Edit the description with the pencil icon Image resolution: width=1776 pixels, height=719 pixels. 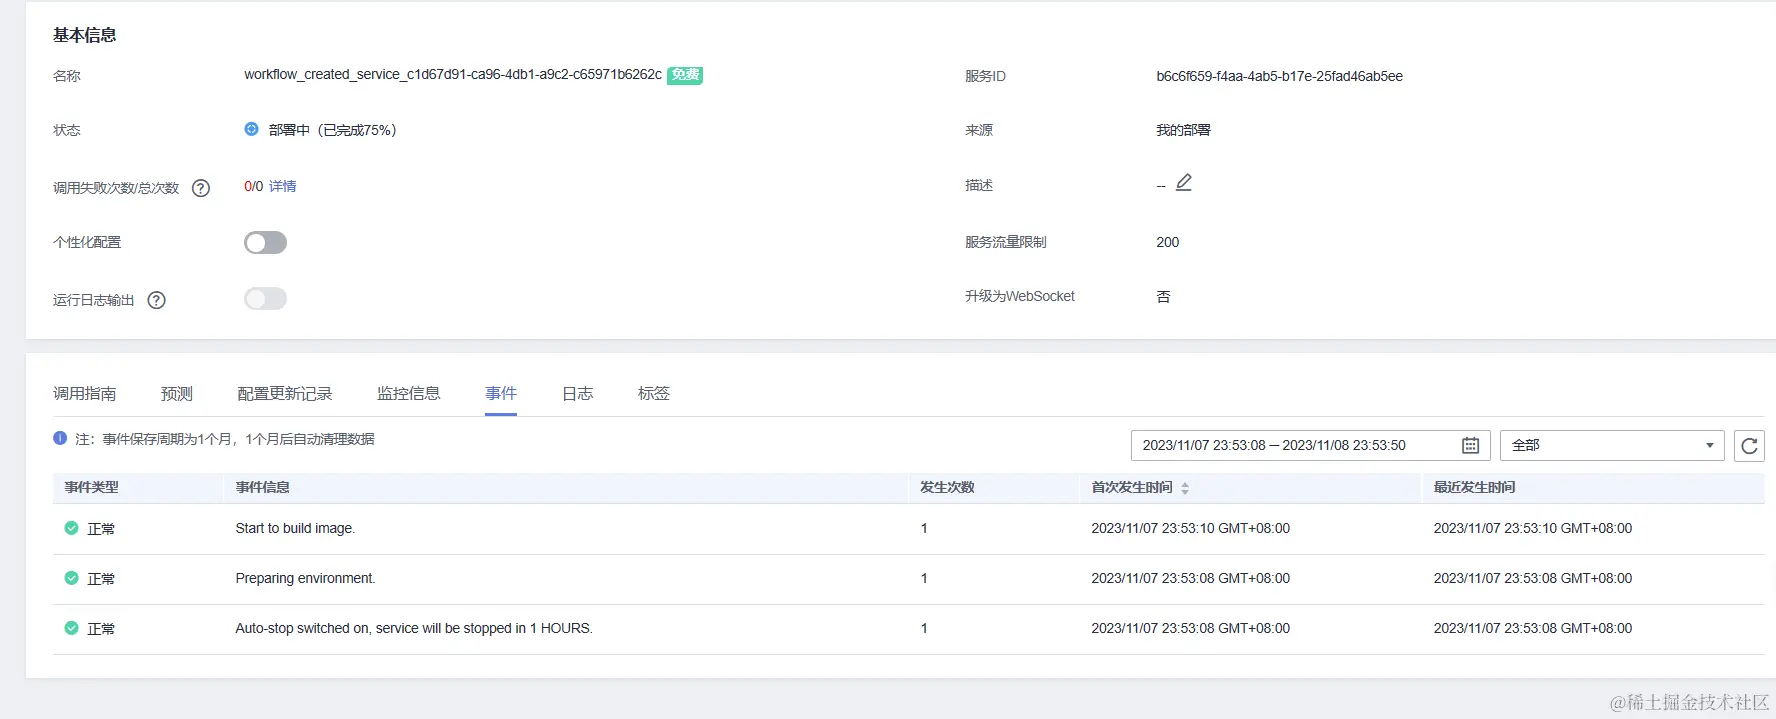pyautogui.click(x=1184, y=183)
